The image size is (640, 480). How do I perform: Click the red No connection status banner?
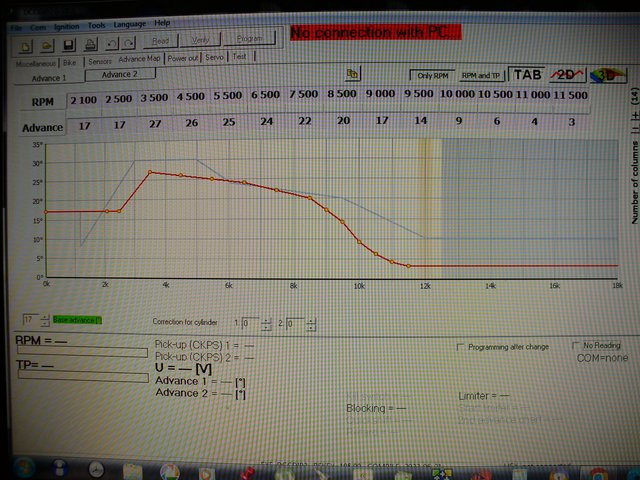pyautogui.click(x=376, y=32)
